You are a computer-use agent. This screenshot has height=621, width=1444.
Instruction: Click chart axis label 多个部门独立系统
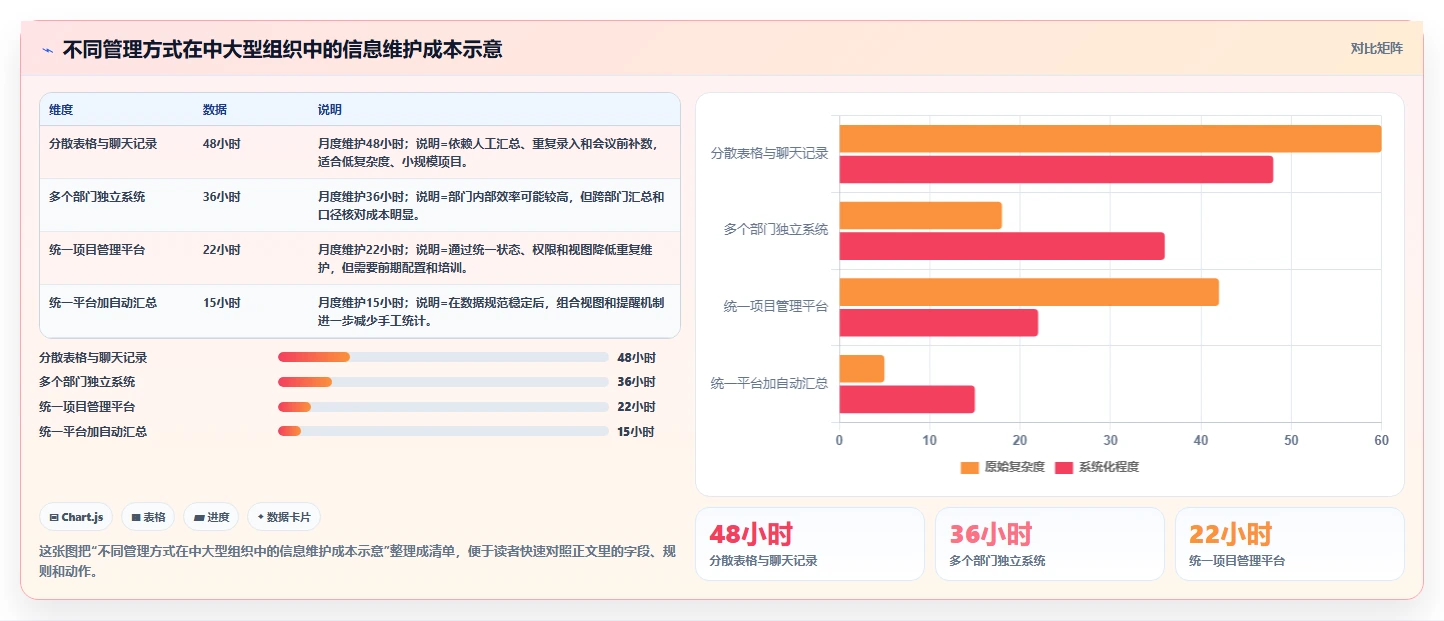pyautogui.click(x=776, y=230)
